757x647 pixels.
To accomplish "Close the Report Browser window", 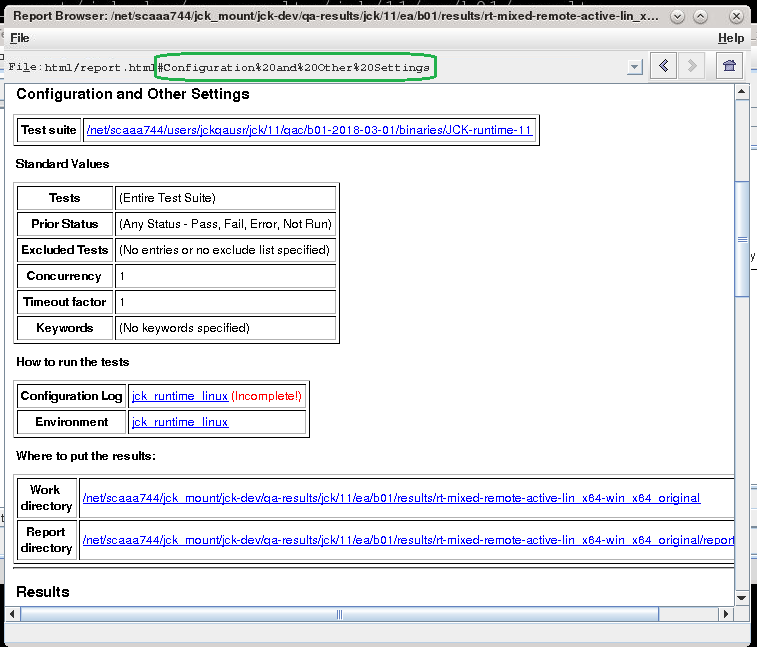I will coord(735,17).
